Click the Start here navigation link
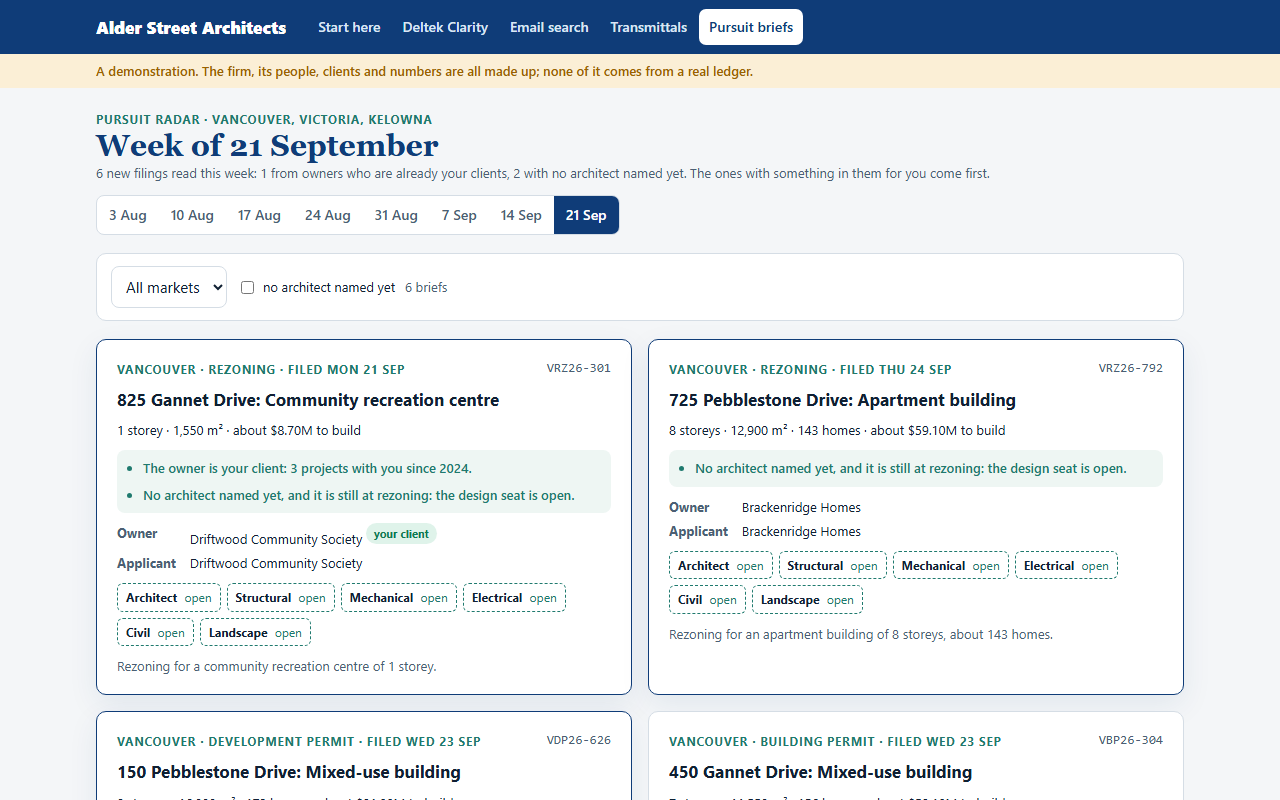This screenshot has width=1280, height=800. (349, 27)
